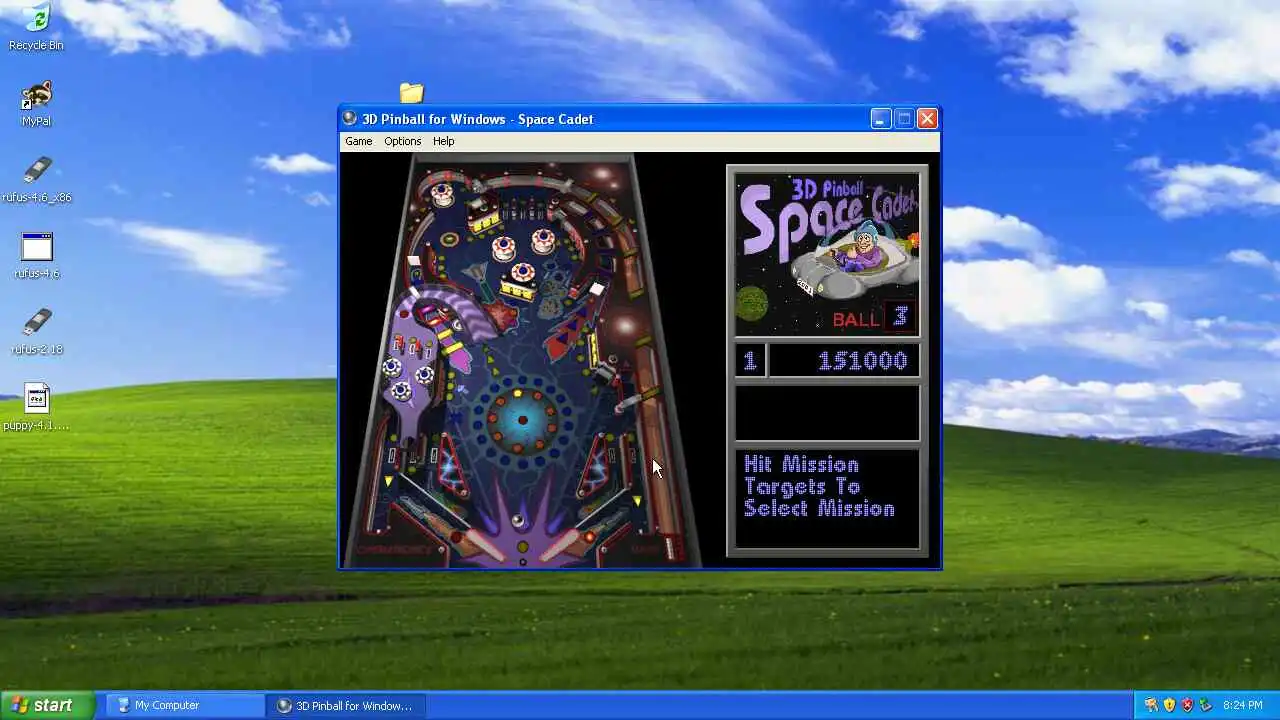
Task: Click the score value 151000
Action: coord(863,360)
